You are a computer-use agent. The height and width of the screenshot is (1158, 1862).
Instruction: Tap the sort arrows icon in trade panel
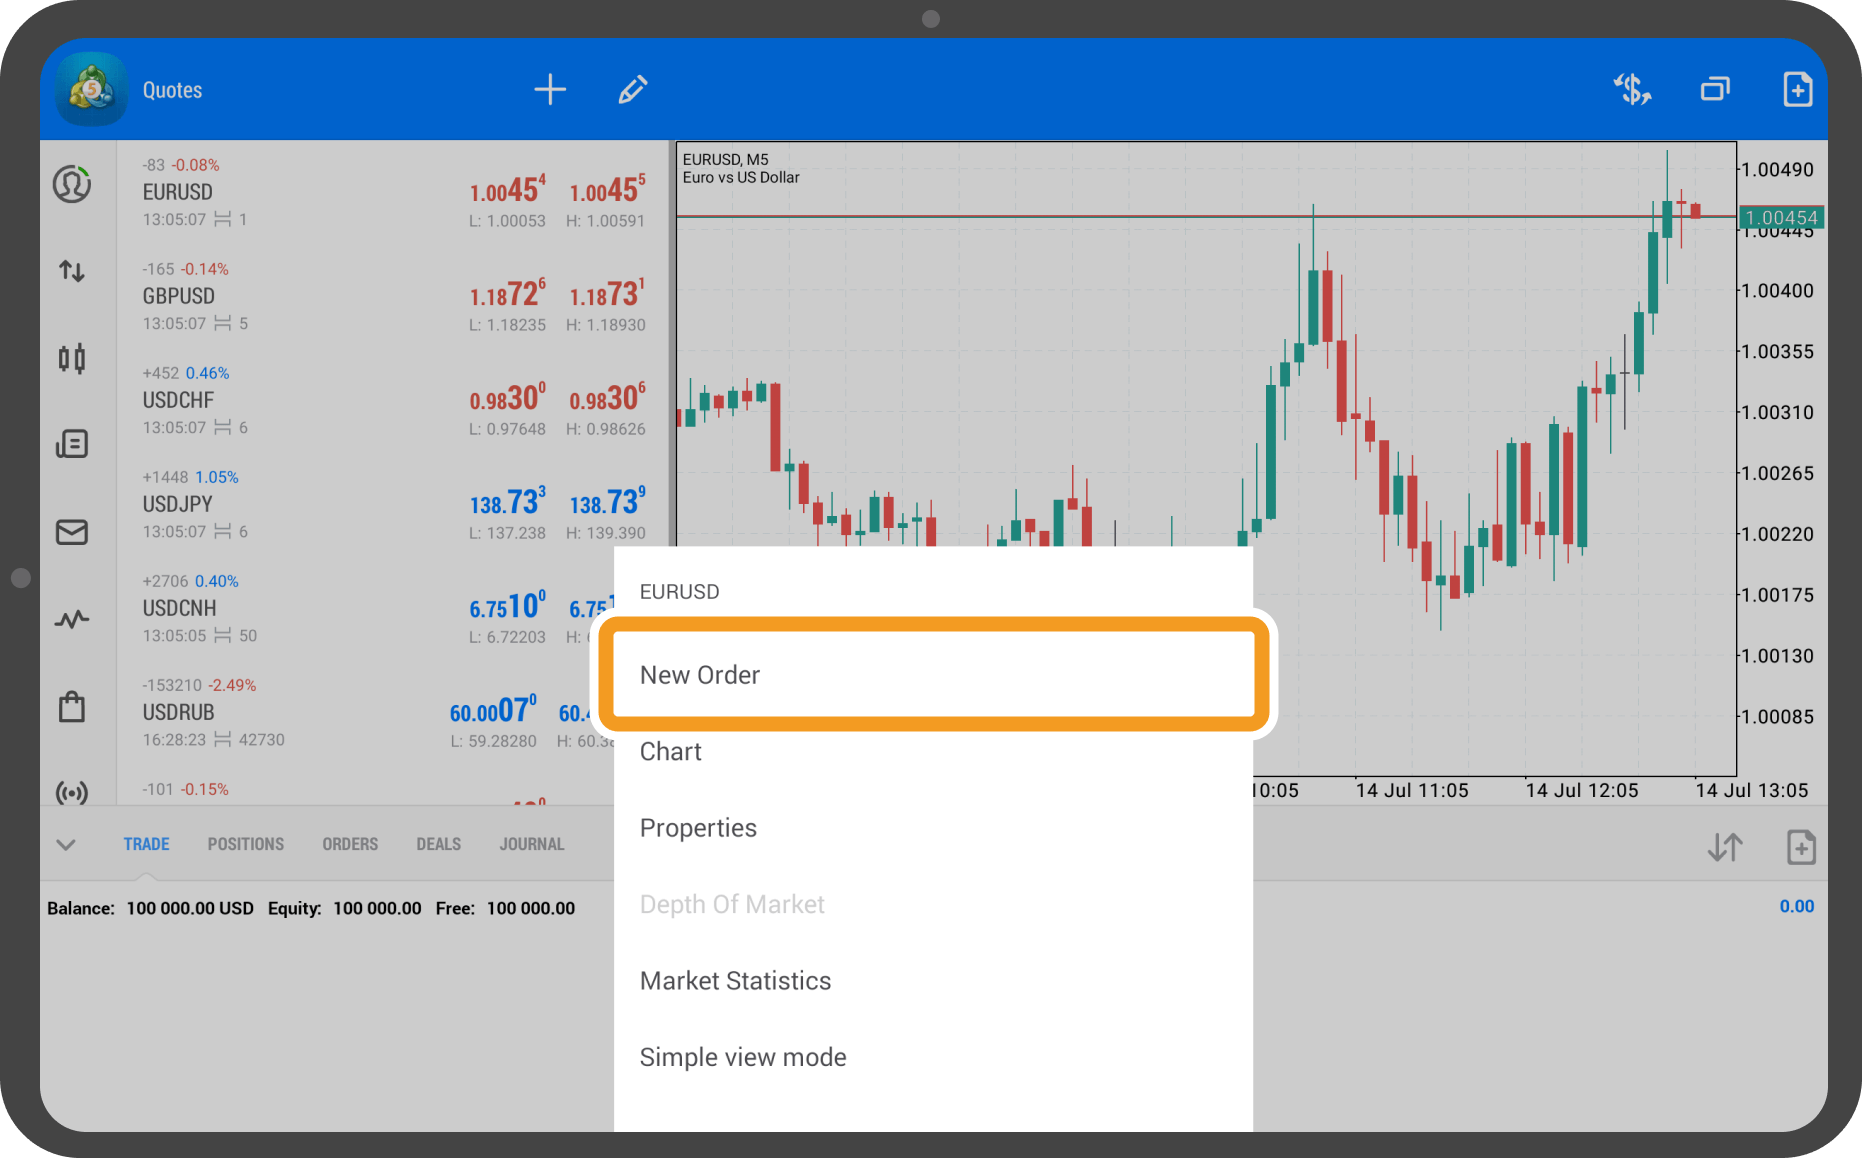pos(1724,848)
